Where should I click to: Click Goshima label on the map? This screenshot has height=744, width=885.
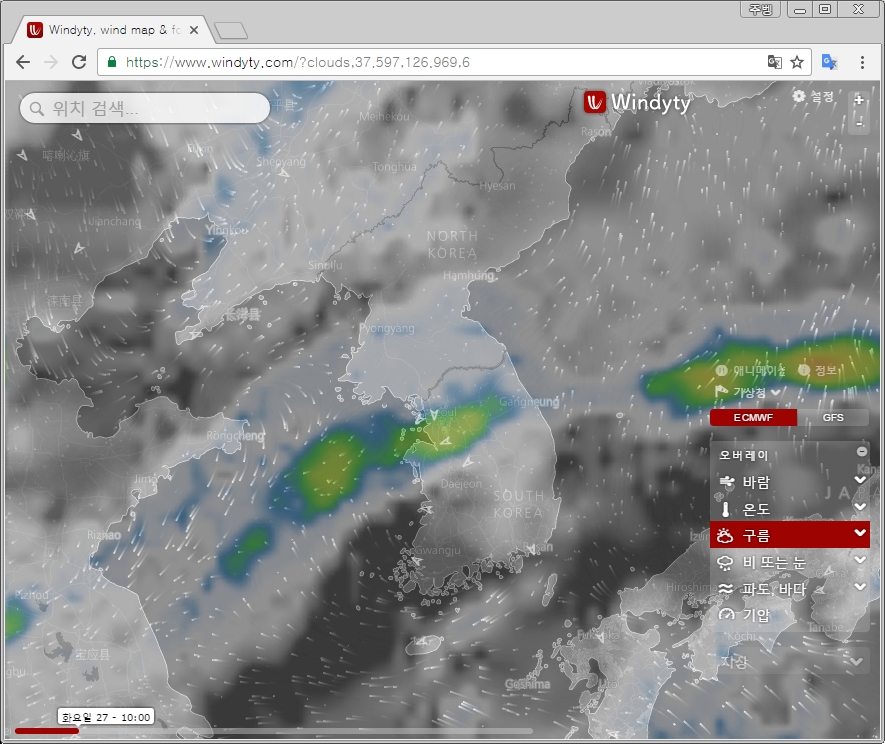click(x=527, y=684)
